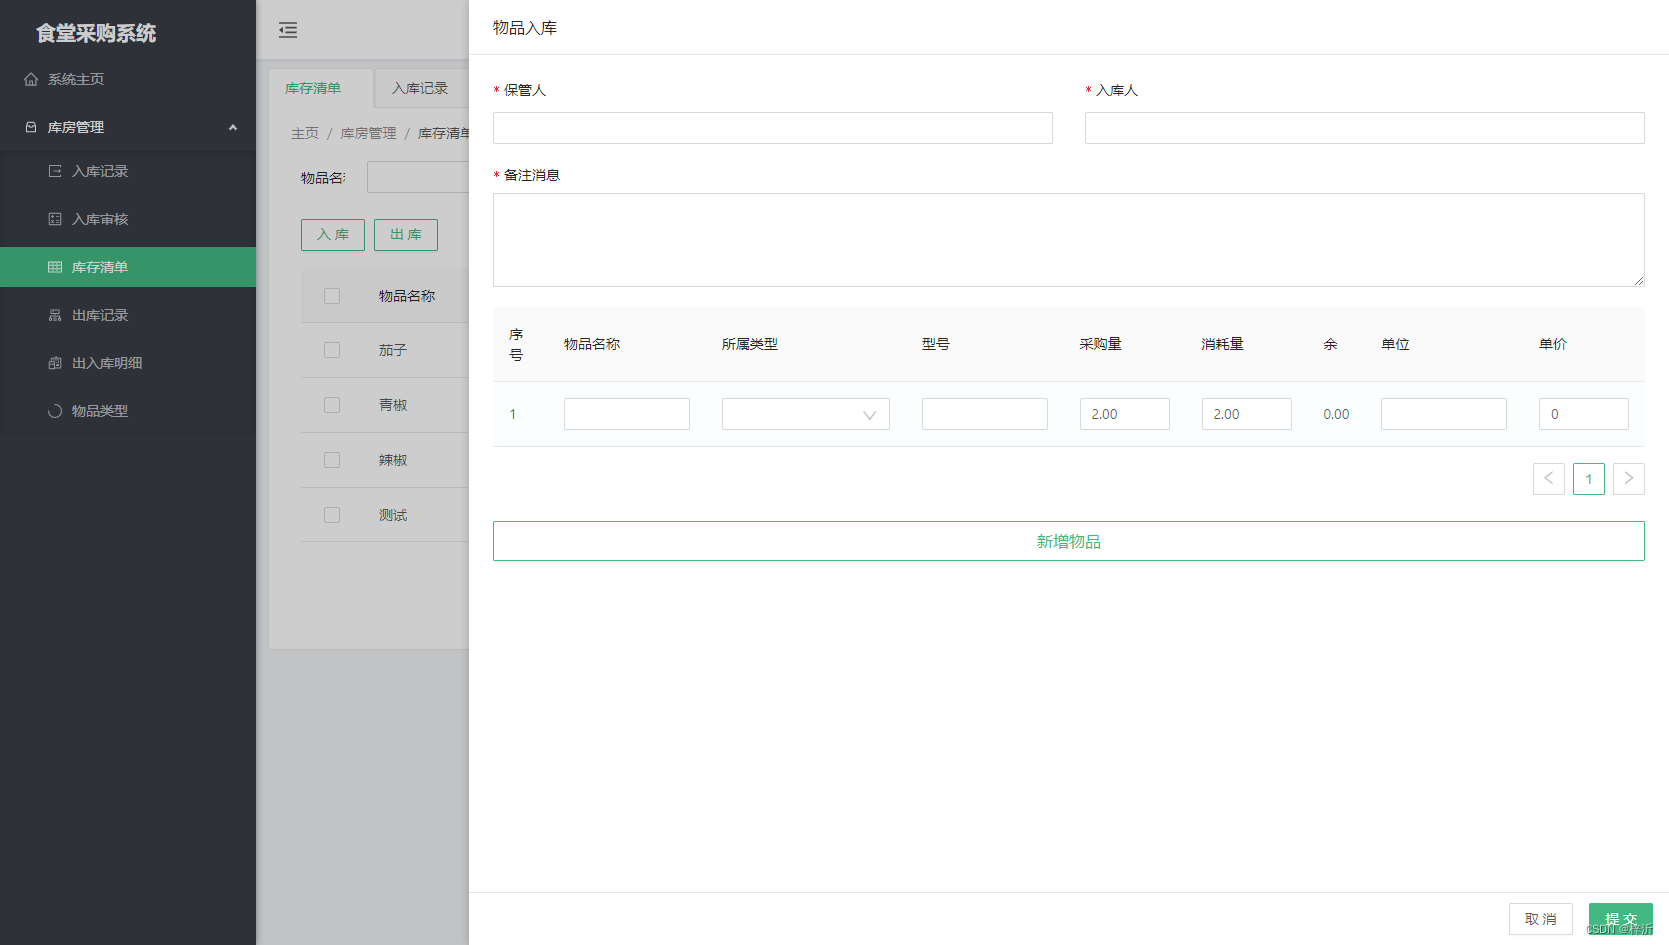1669x945 pixels.
Task: Check the checkbox for 辣椒 row
Action: coord(332,460)
